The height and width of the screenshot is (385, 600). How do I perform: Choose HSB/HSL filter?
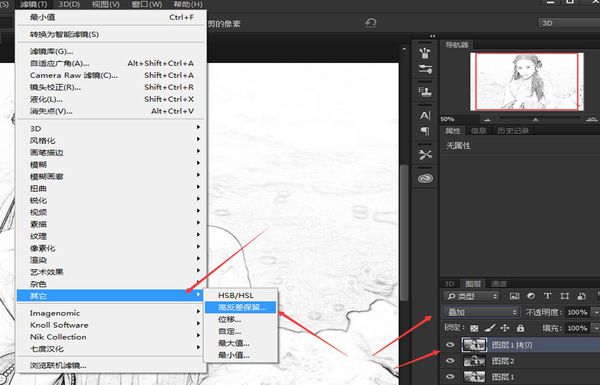(x=240, y=295)
